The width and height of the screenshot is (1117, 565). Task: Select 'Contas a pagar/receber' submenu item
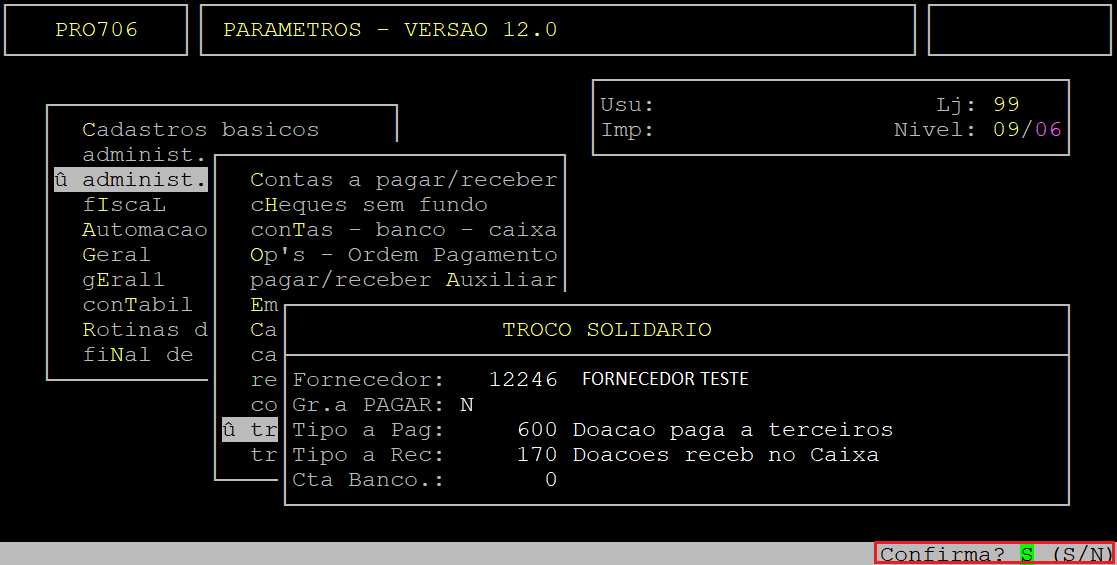pos(403,180)
